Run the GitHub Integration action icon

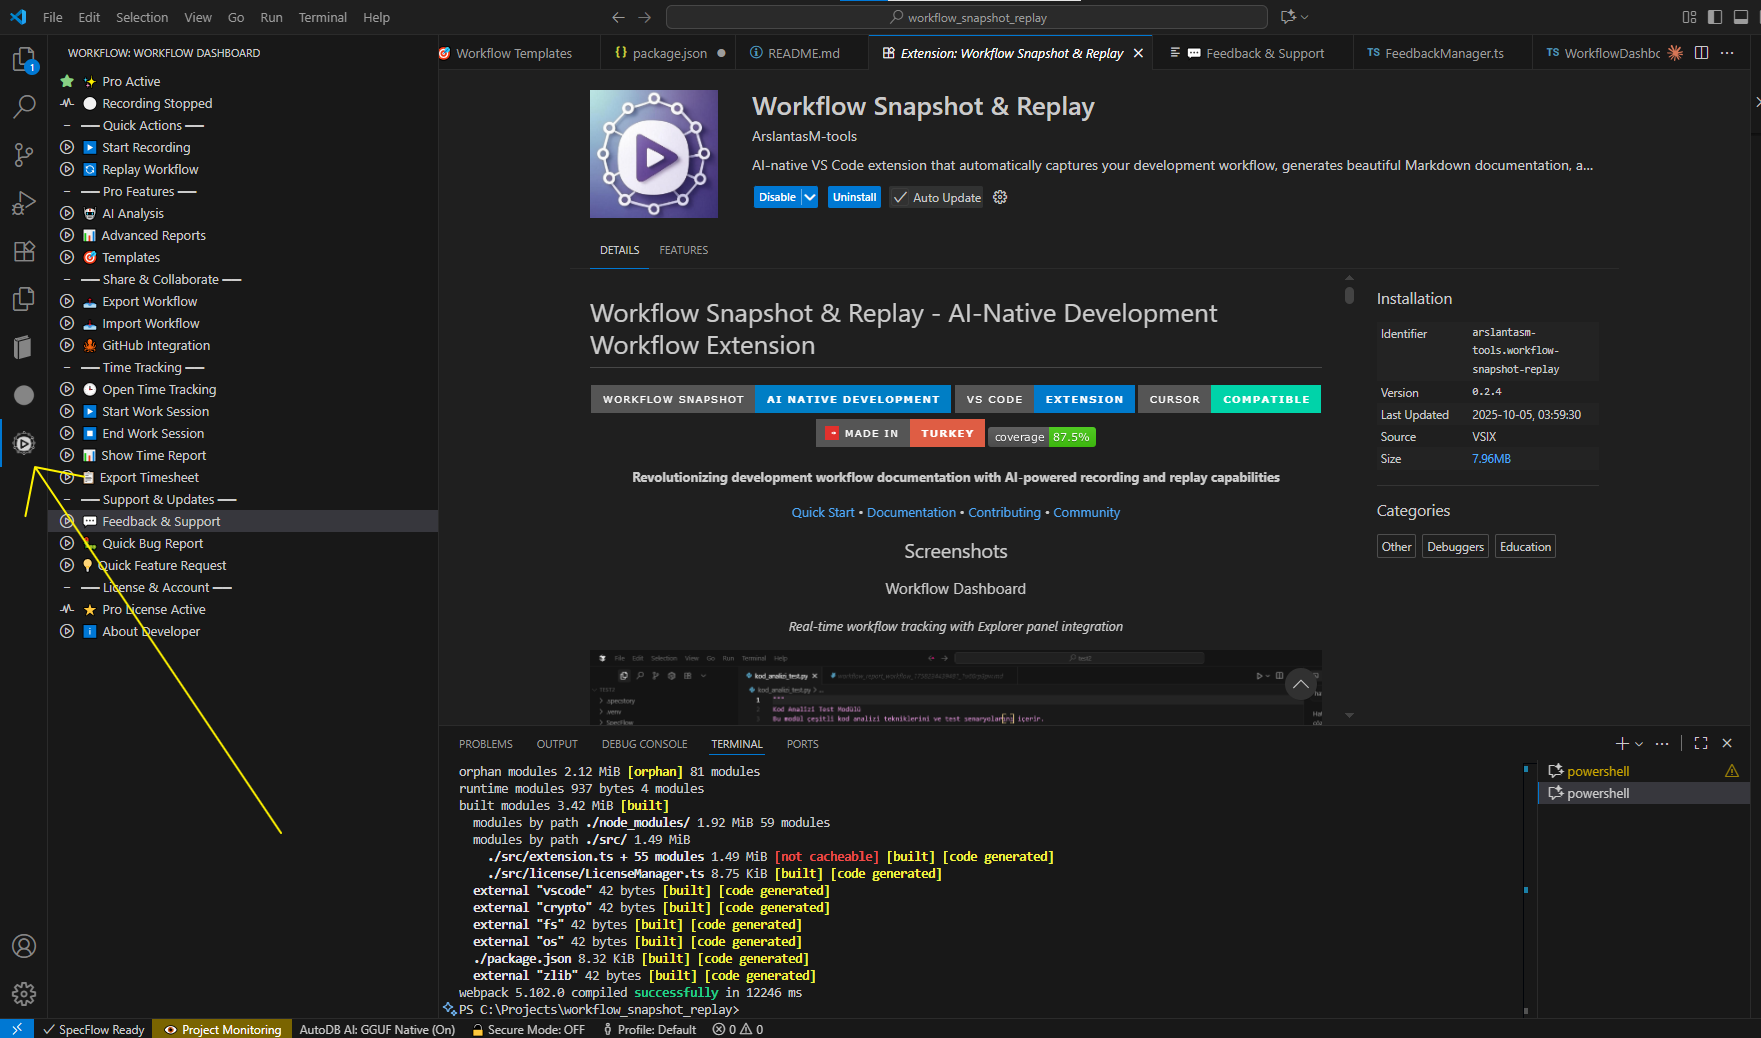[67, 345]
